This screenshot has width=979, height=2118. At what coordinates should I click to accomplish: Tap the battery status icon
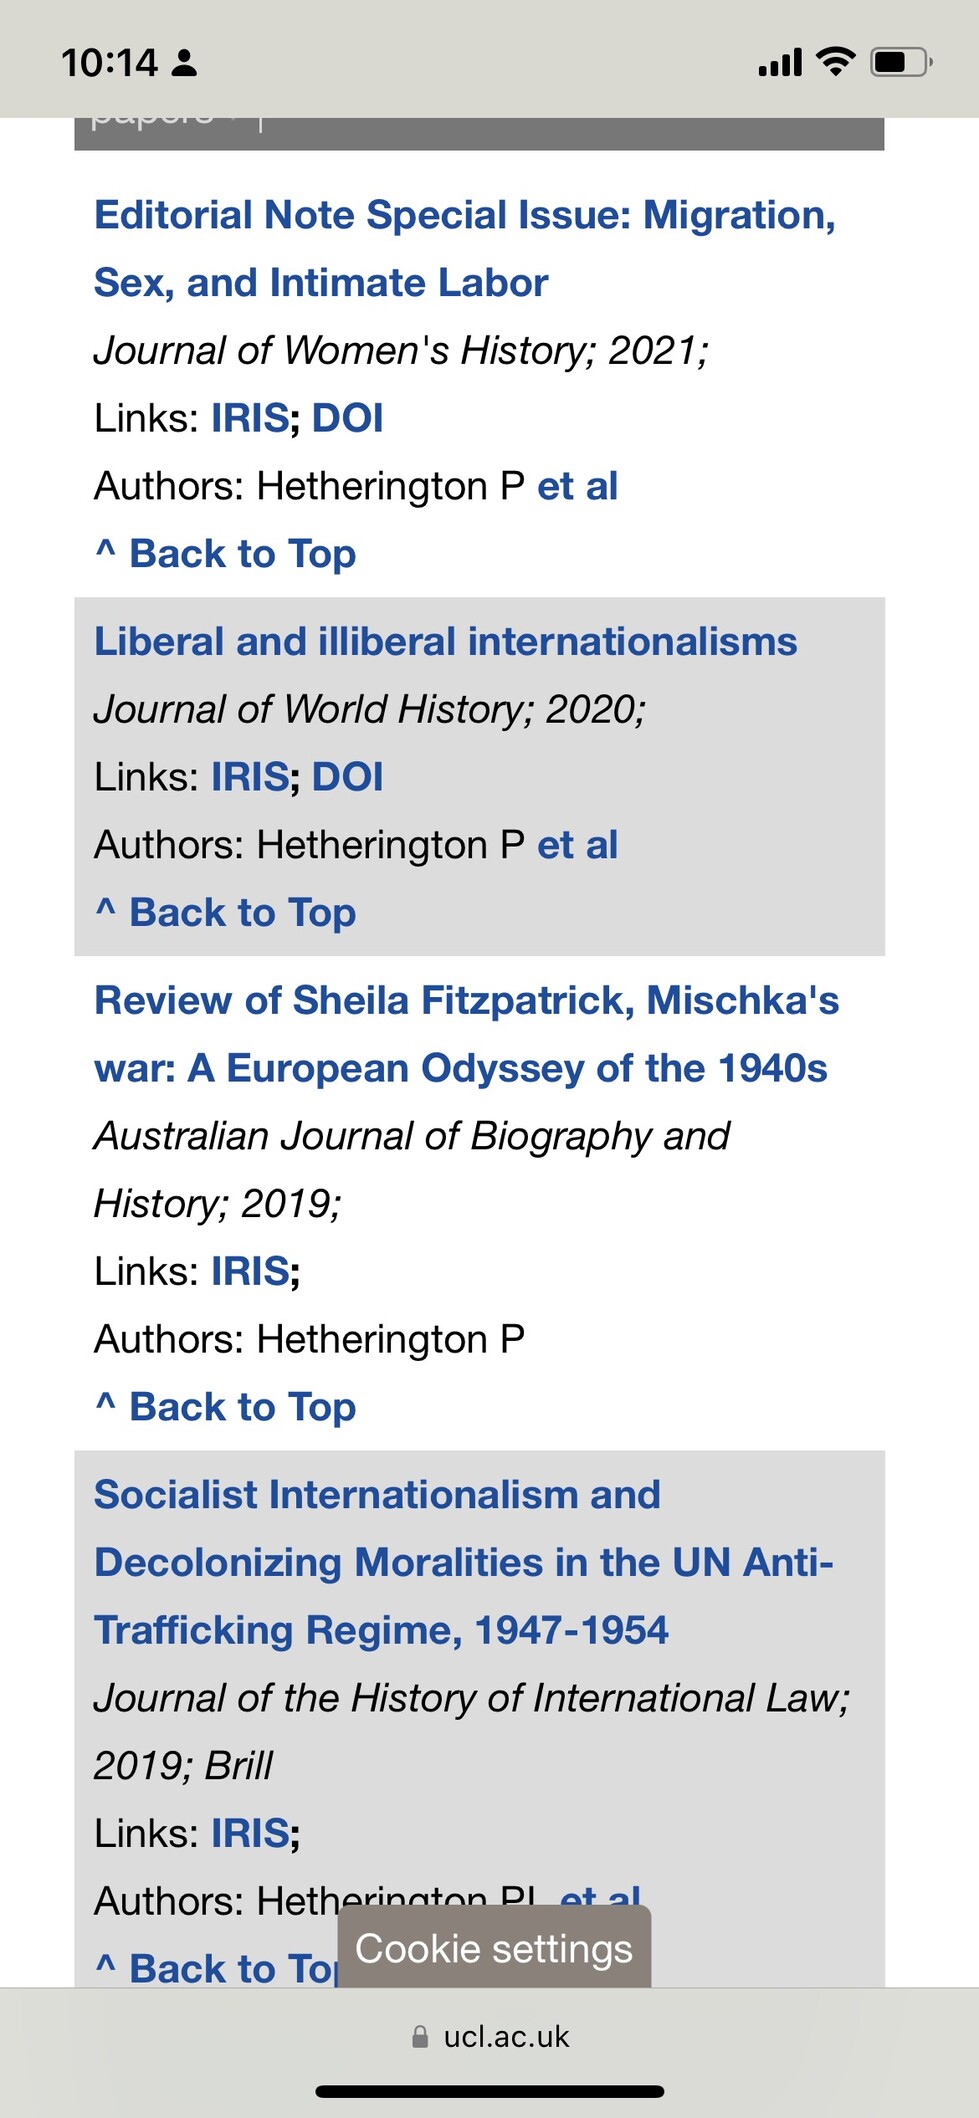(x=901, y=63)
